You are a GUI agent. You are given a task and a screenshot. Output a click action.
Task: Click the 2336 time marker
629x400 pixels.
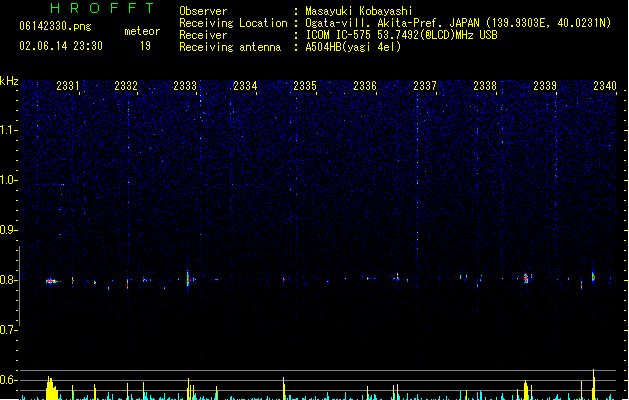point(365,86)
